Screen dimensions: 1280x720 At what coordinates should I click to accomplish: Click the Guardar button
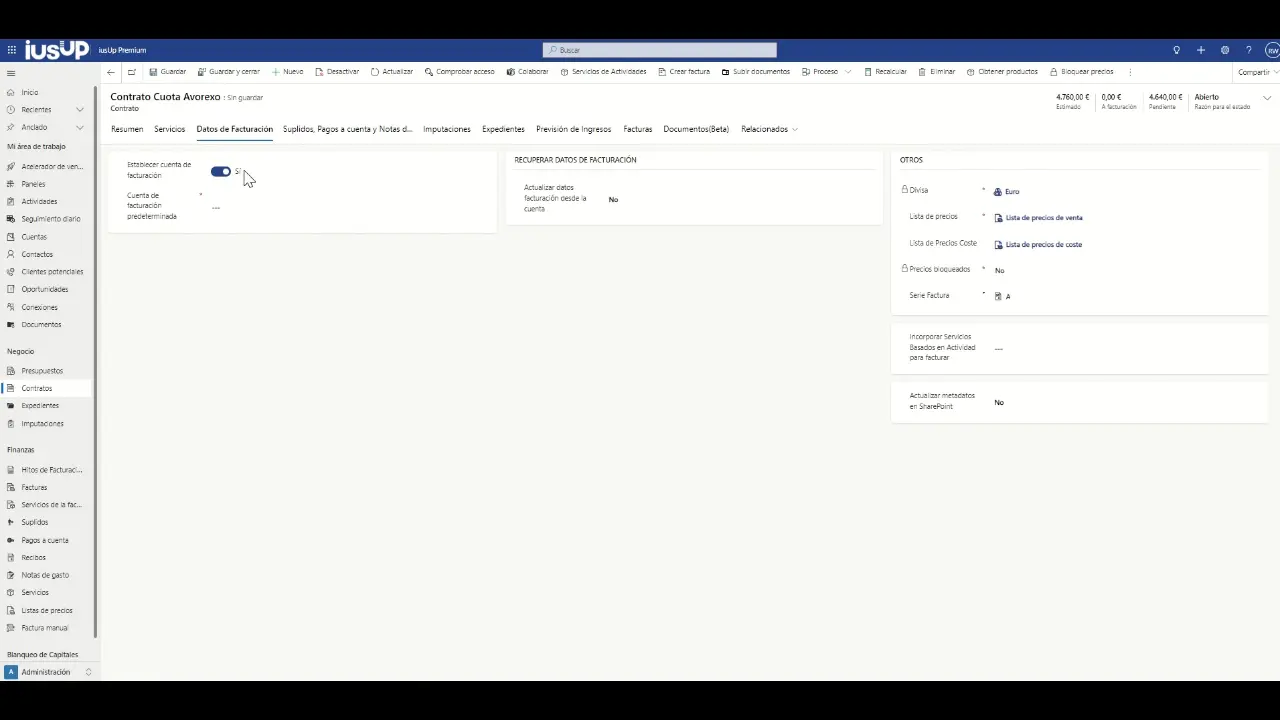point(167,72)
